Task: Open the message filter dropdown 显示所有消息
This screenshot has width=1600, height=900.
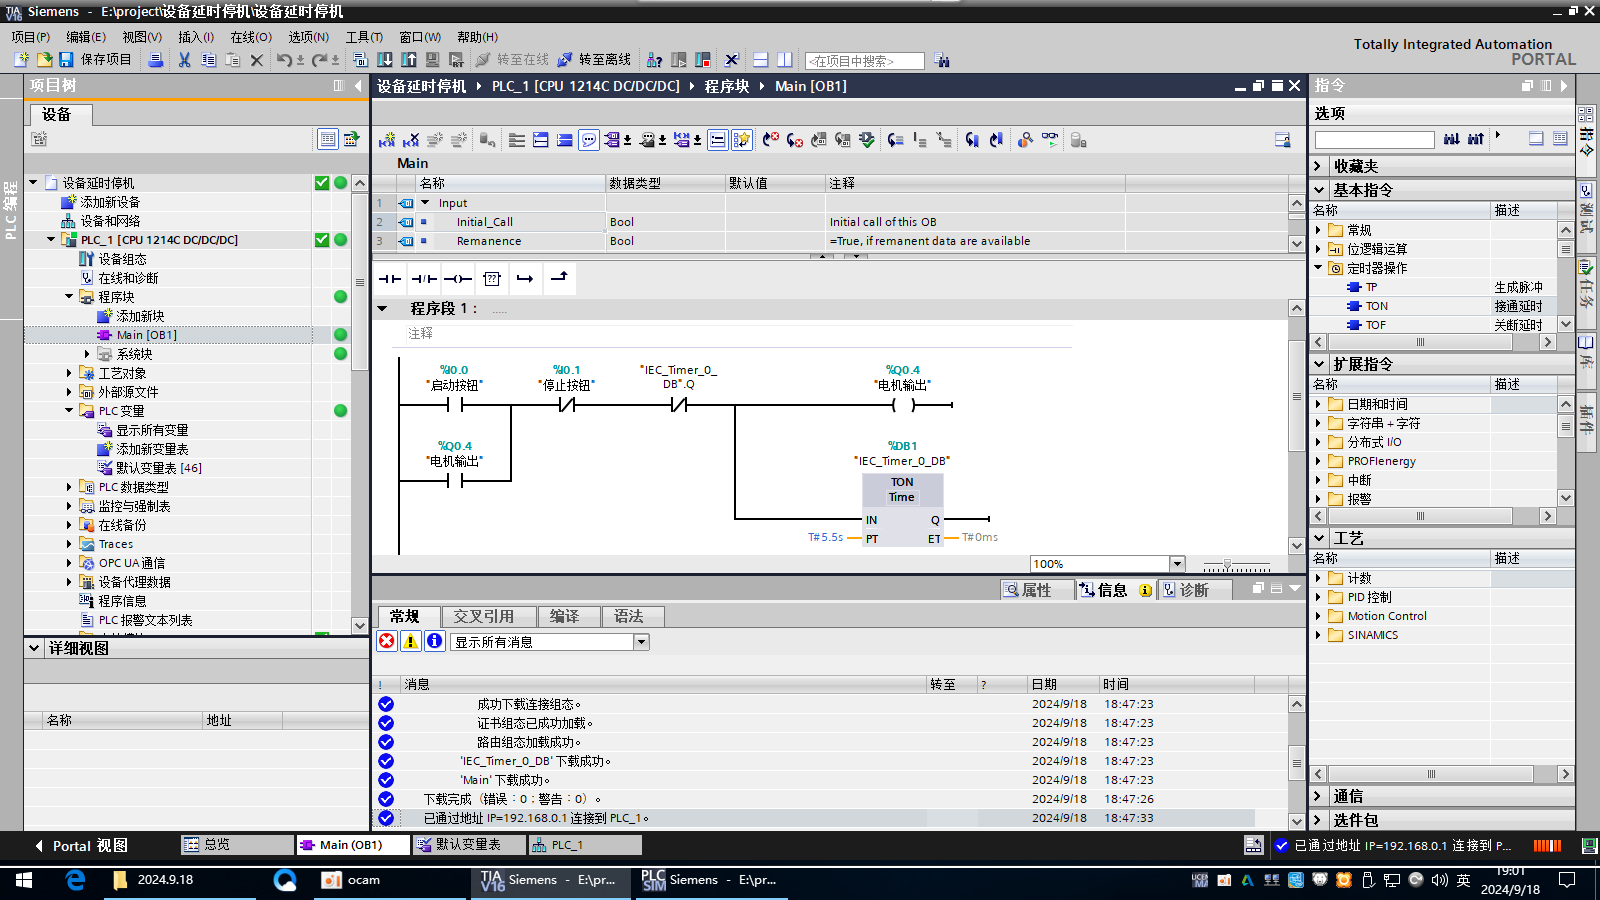Action: (641, 642)
